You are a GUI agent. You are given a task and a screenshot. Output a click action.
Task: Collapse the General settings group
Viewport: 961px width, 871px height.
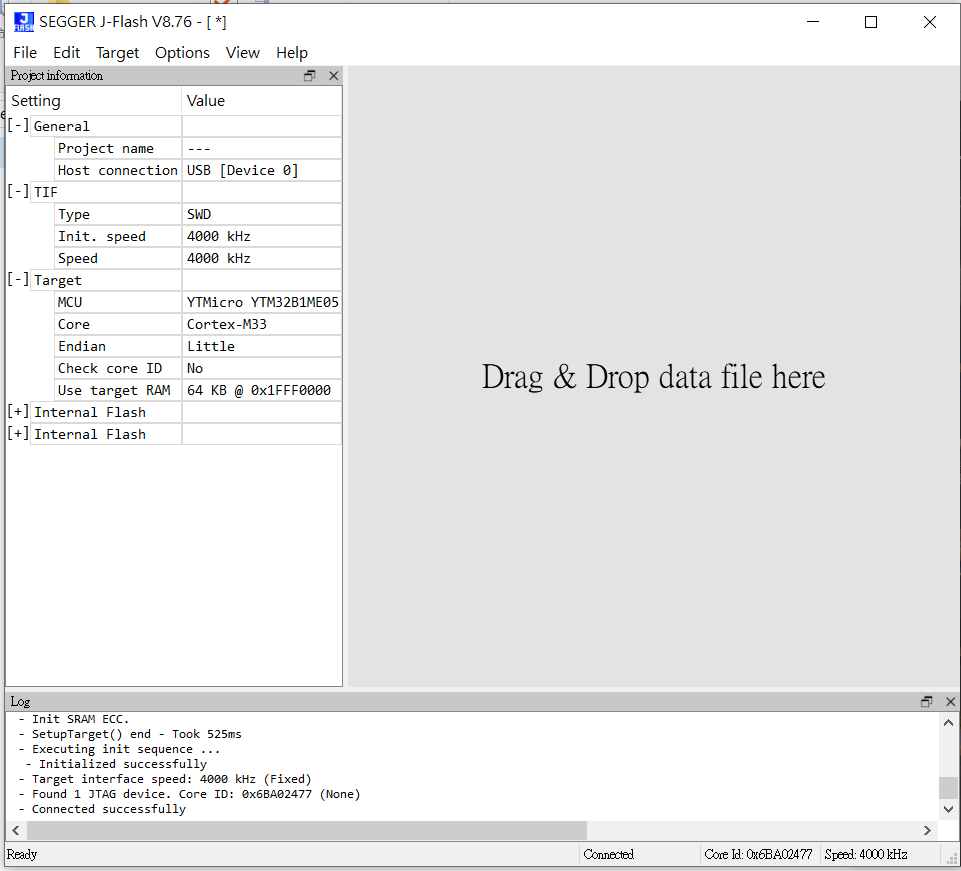[x=18, y=126]
